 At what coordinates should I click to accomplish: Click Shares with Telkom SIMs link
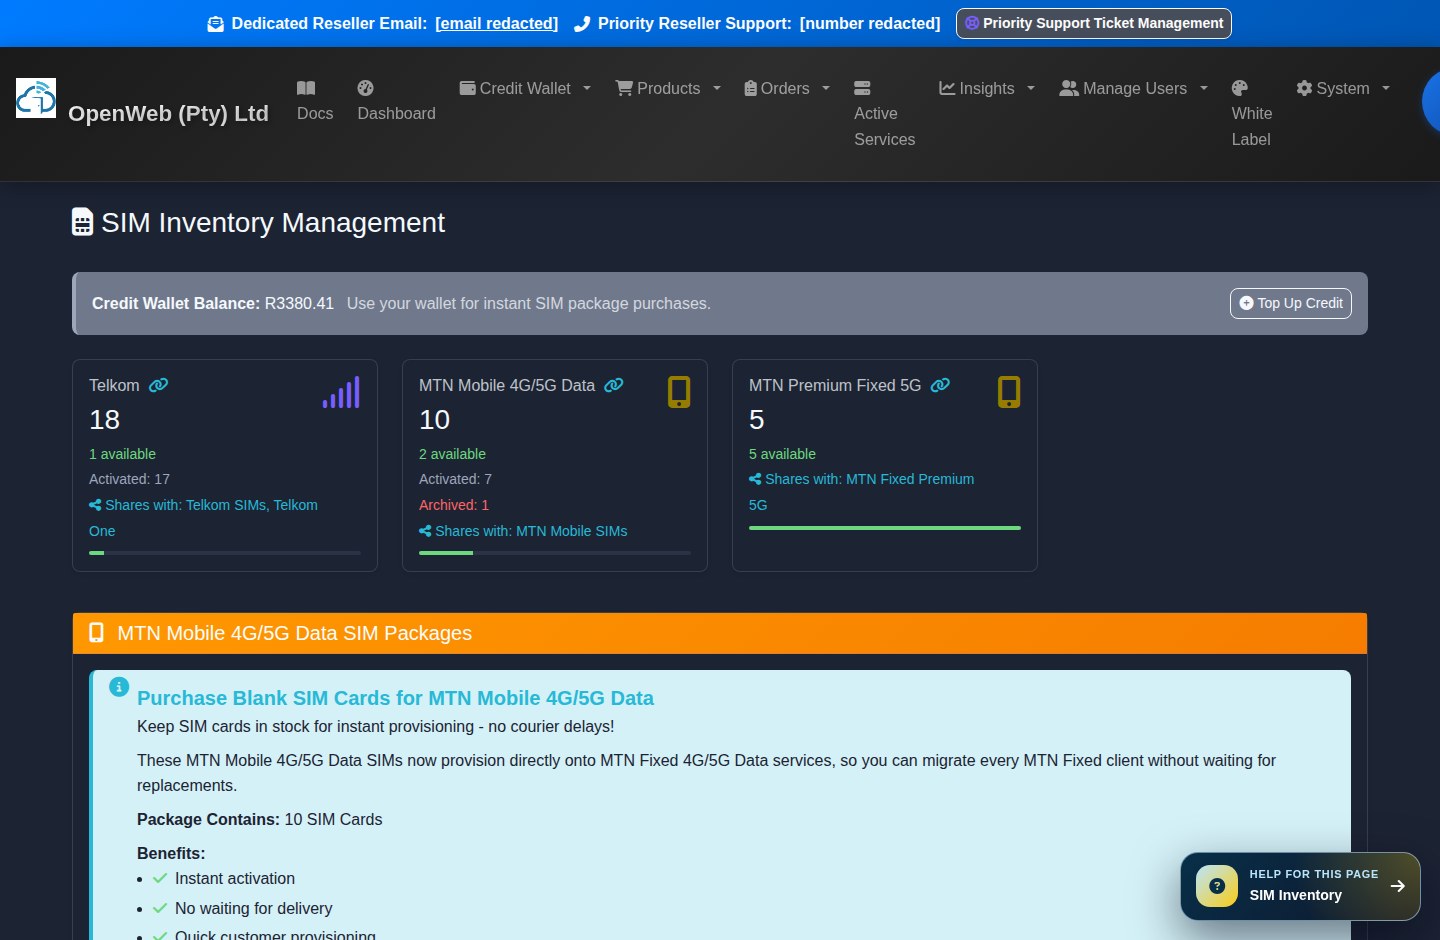[x=203, y=518]
